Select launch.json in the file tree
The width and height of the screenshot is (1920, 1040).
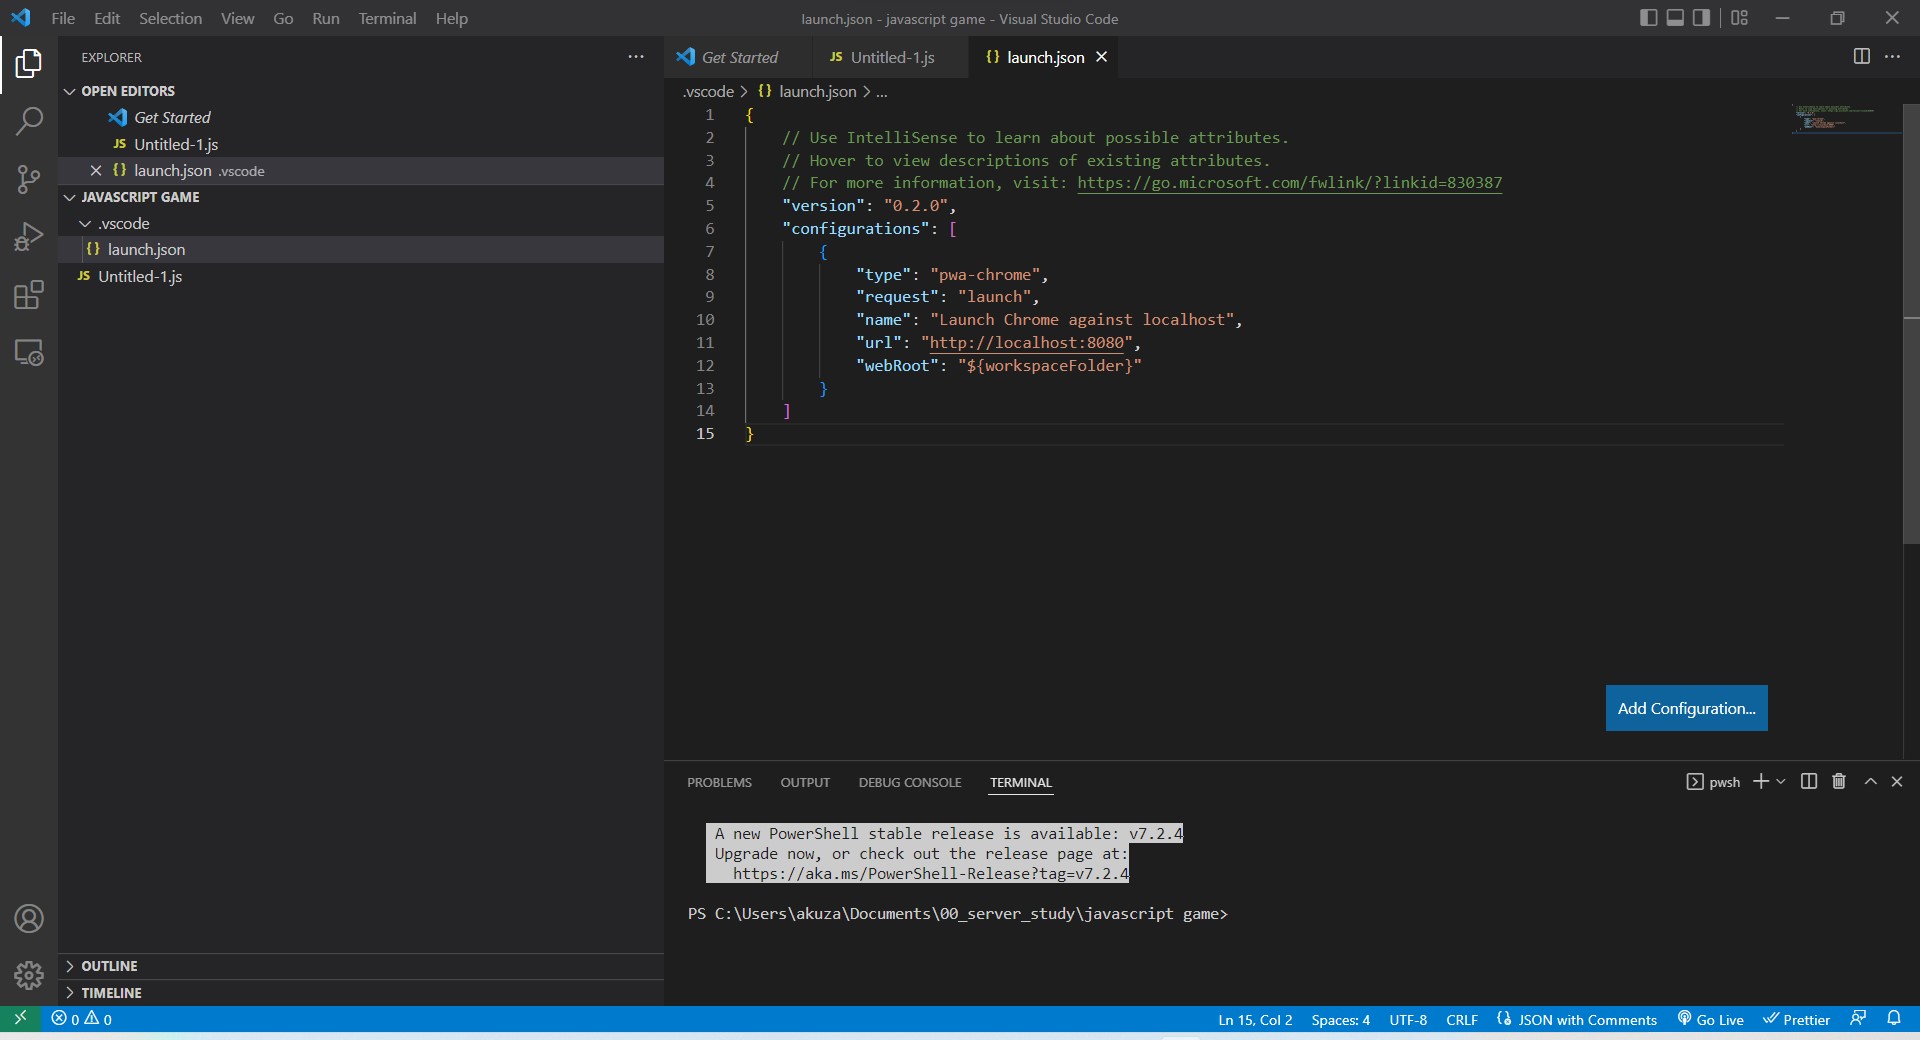click(361, 250)
